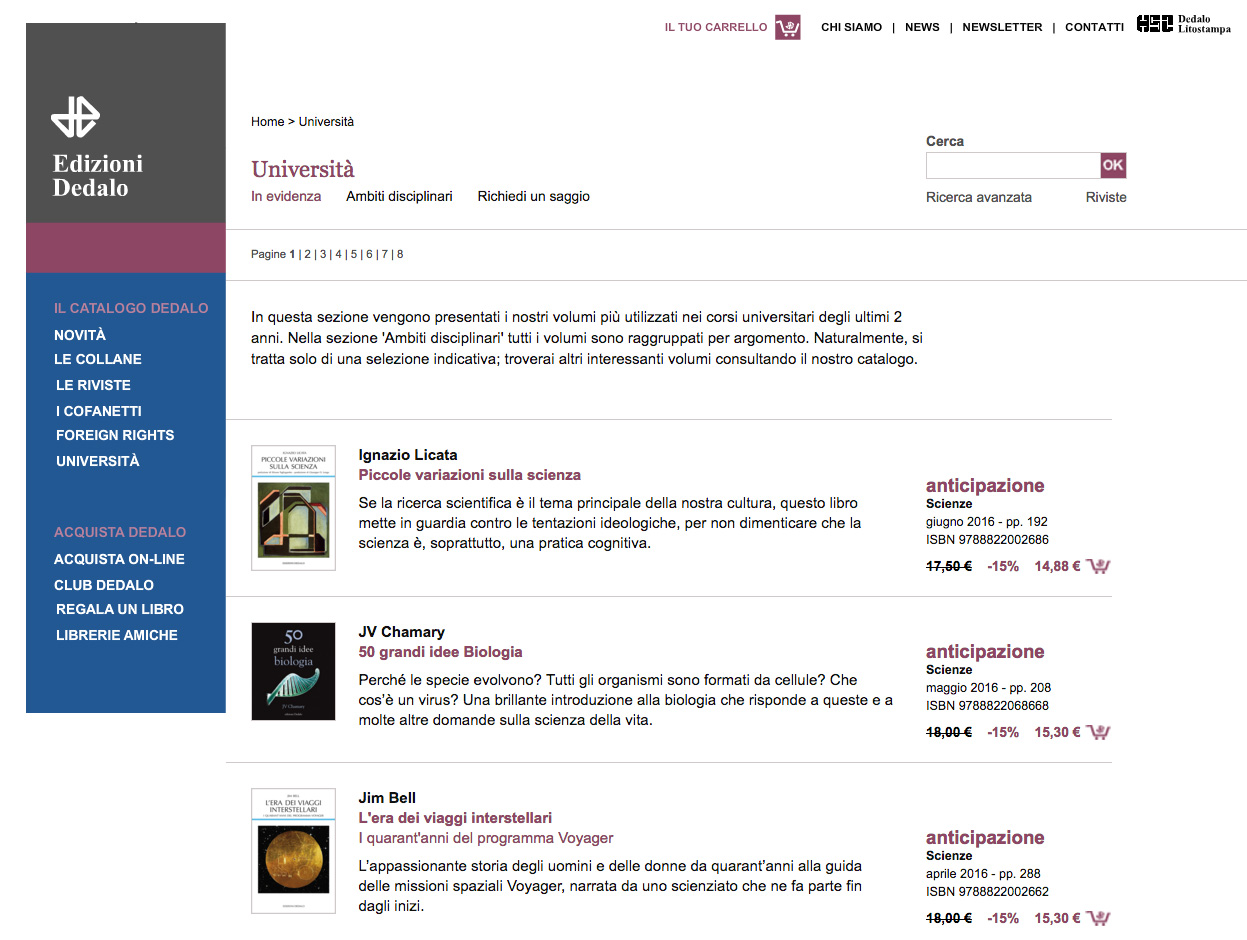
Task: Open the Contatti page
Action: pos(1094,27)
